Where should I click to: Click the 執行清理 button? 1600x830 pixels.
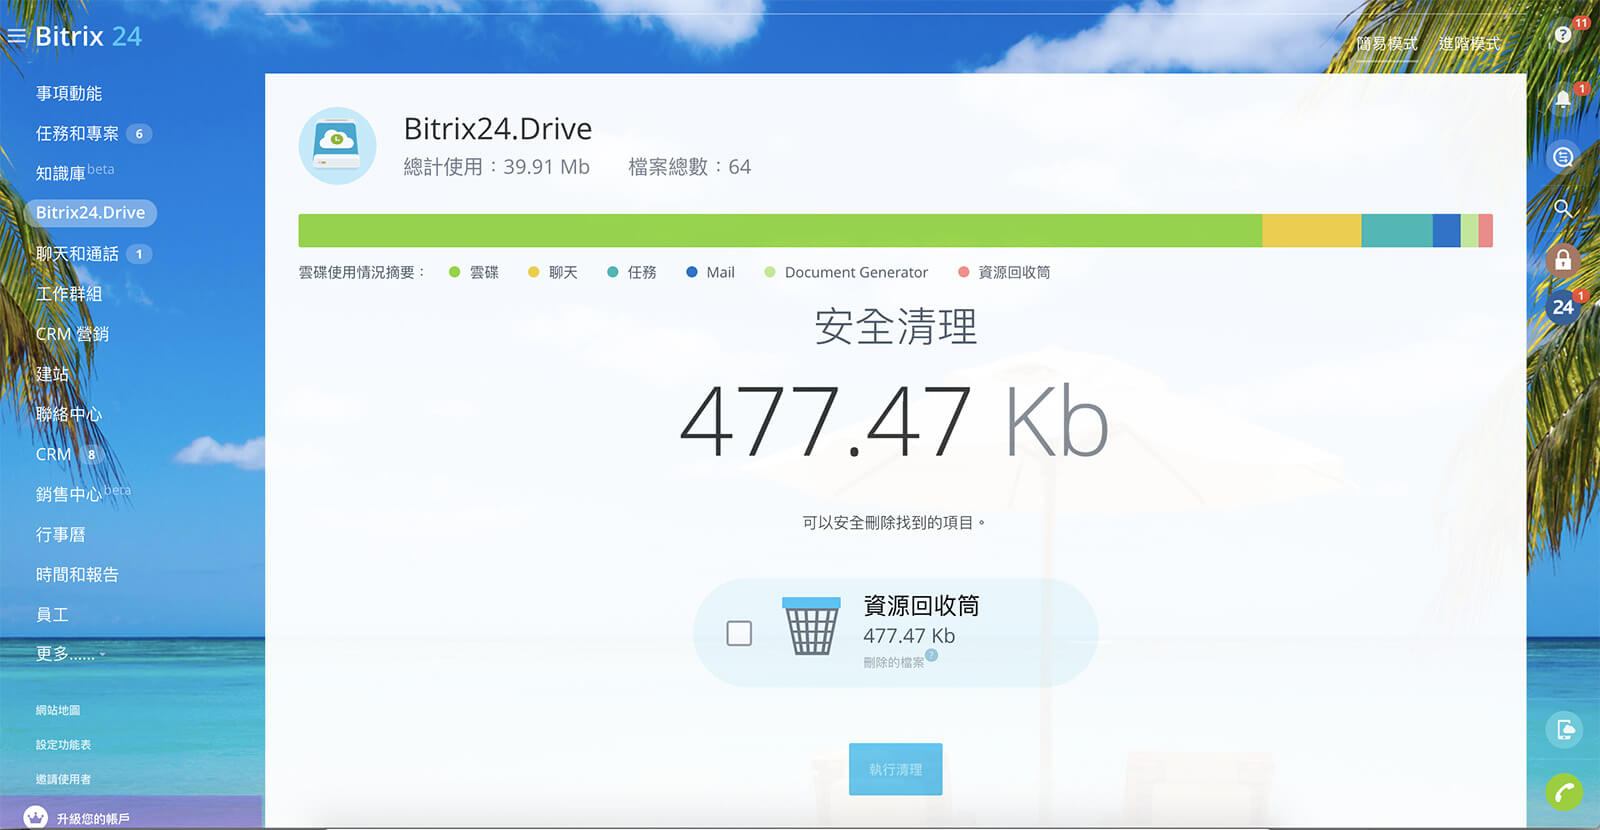click(895, 769)
